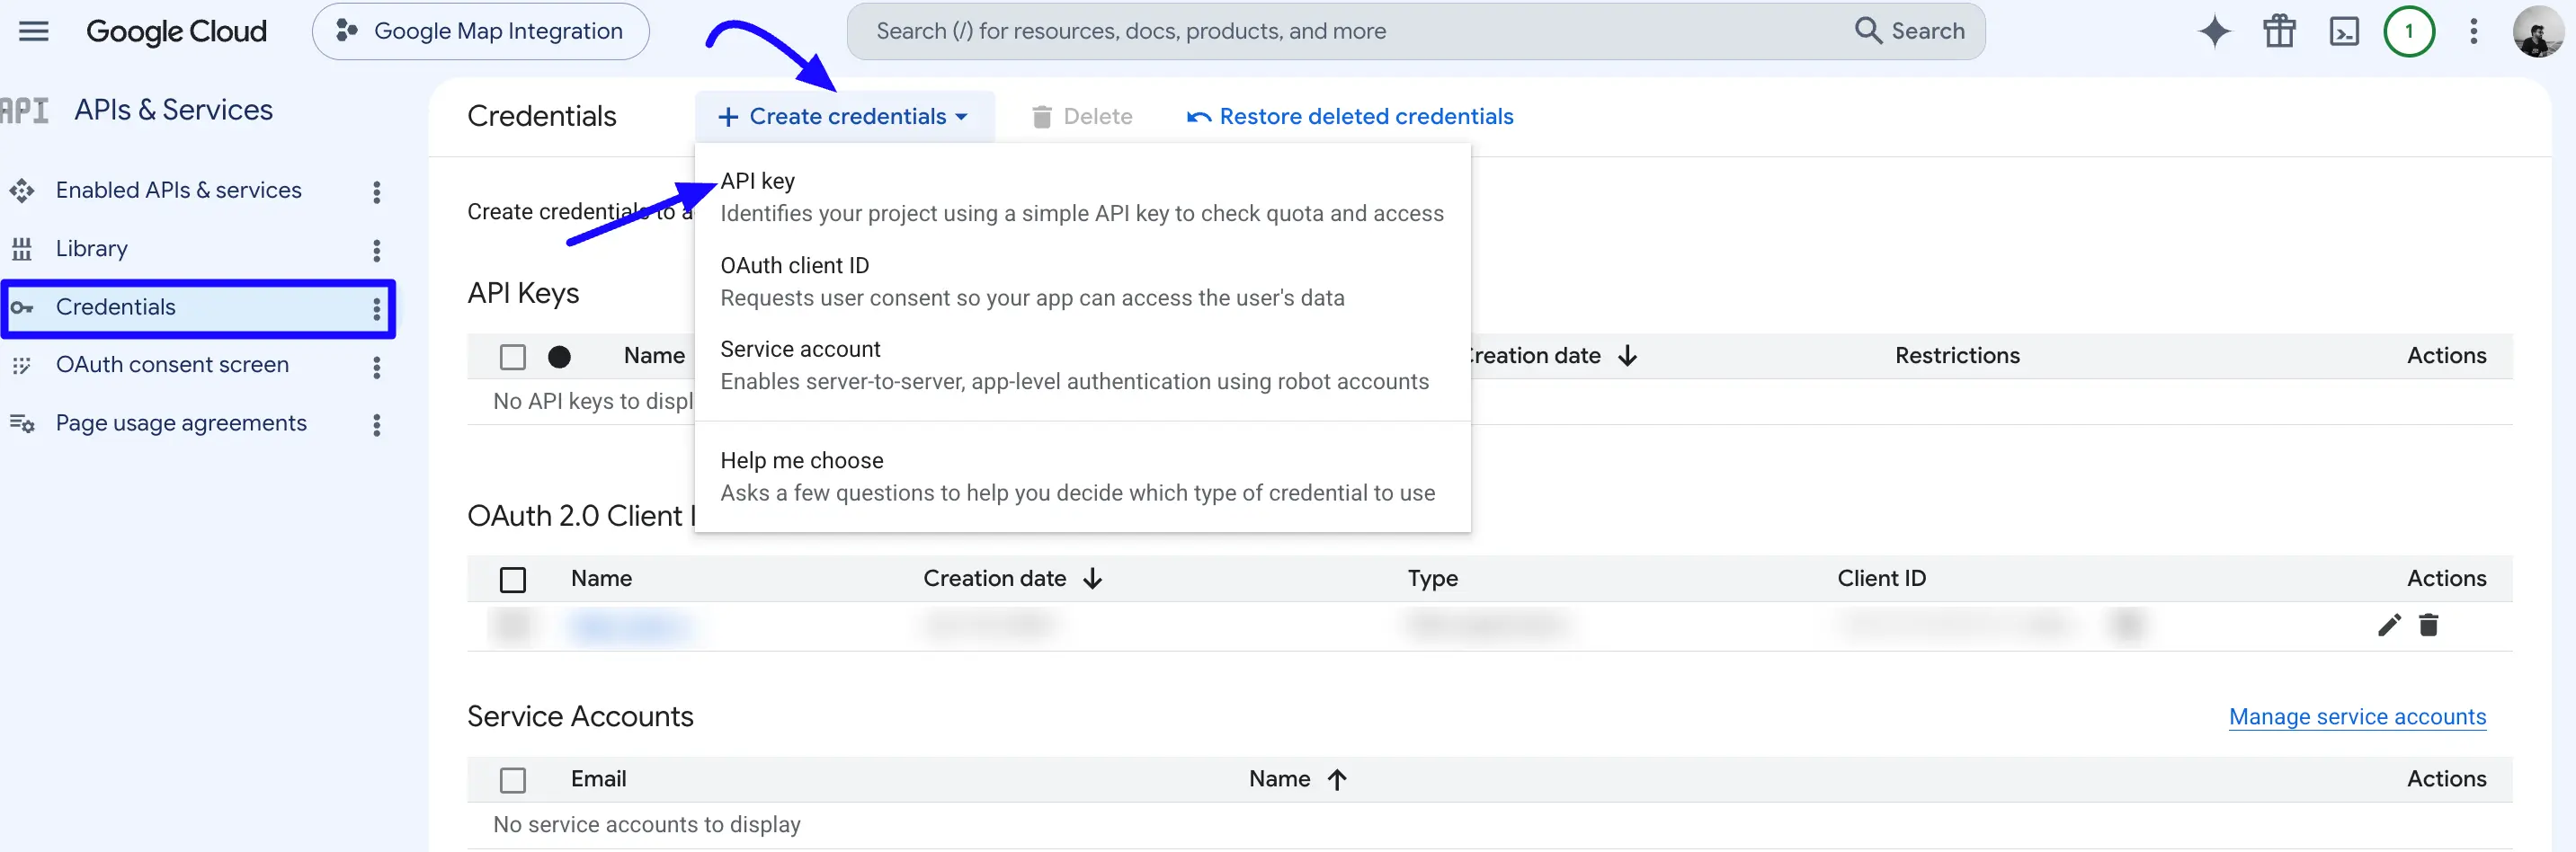Viewport: 2576px width, 852px height.
Task: Open the user account avatar
Action: [x=2537, y=31]
